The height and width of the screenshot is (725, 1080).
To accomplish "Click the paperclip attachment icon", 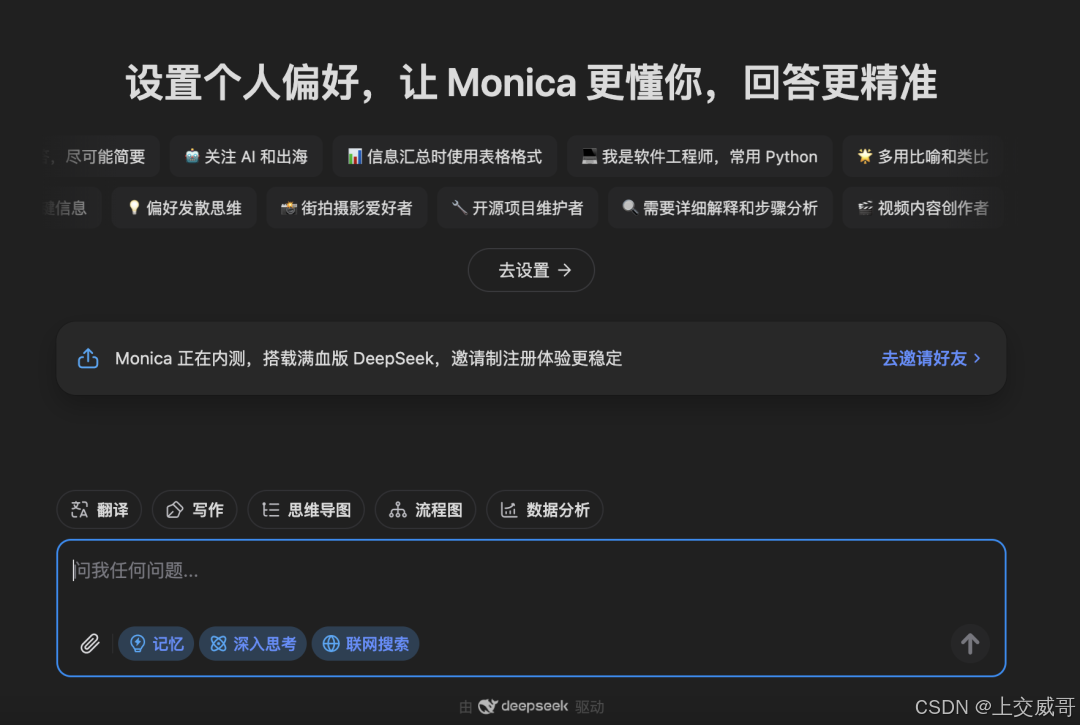I will click(x=90, y=644).
